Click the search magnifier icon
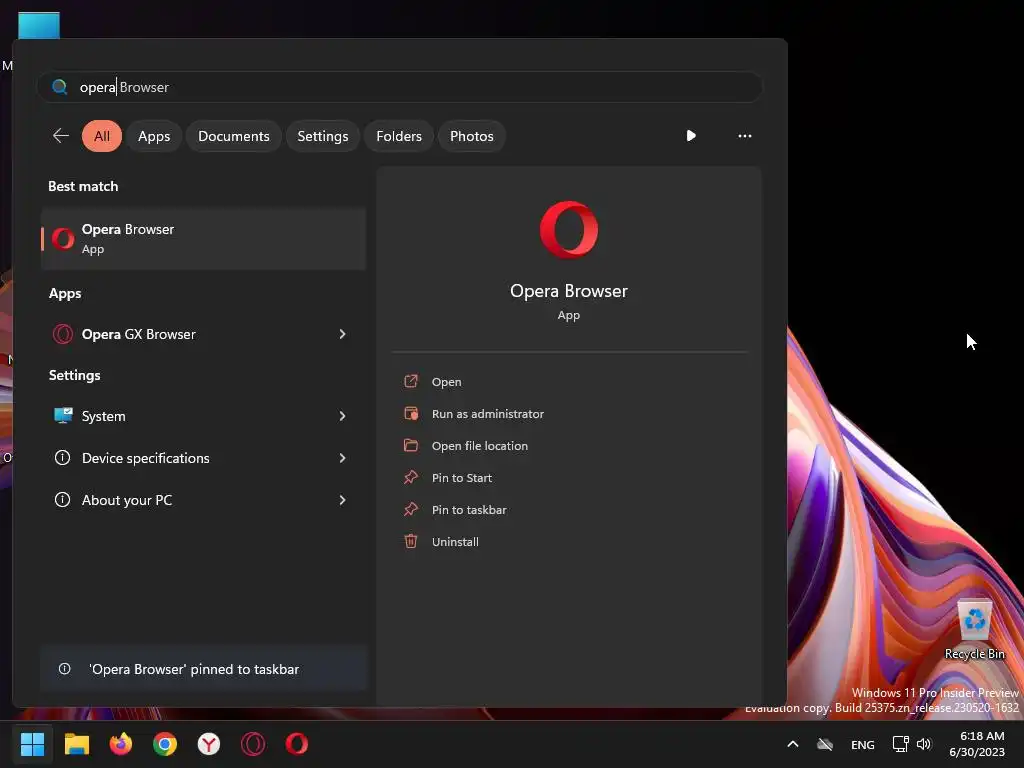 (59, 87)
